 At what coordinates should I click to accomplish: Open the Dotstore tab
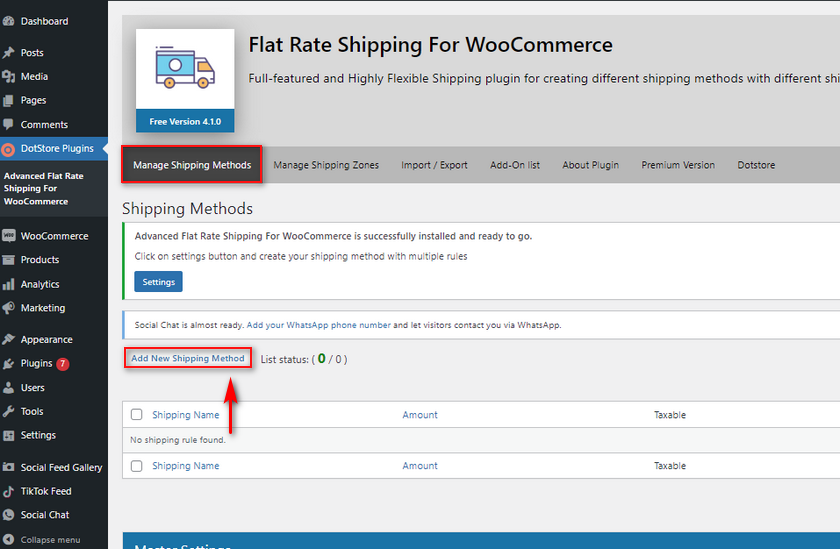(x=756, y=165)
